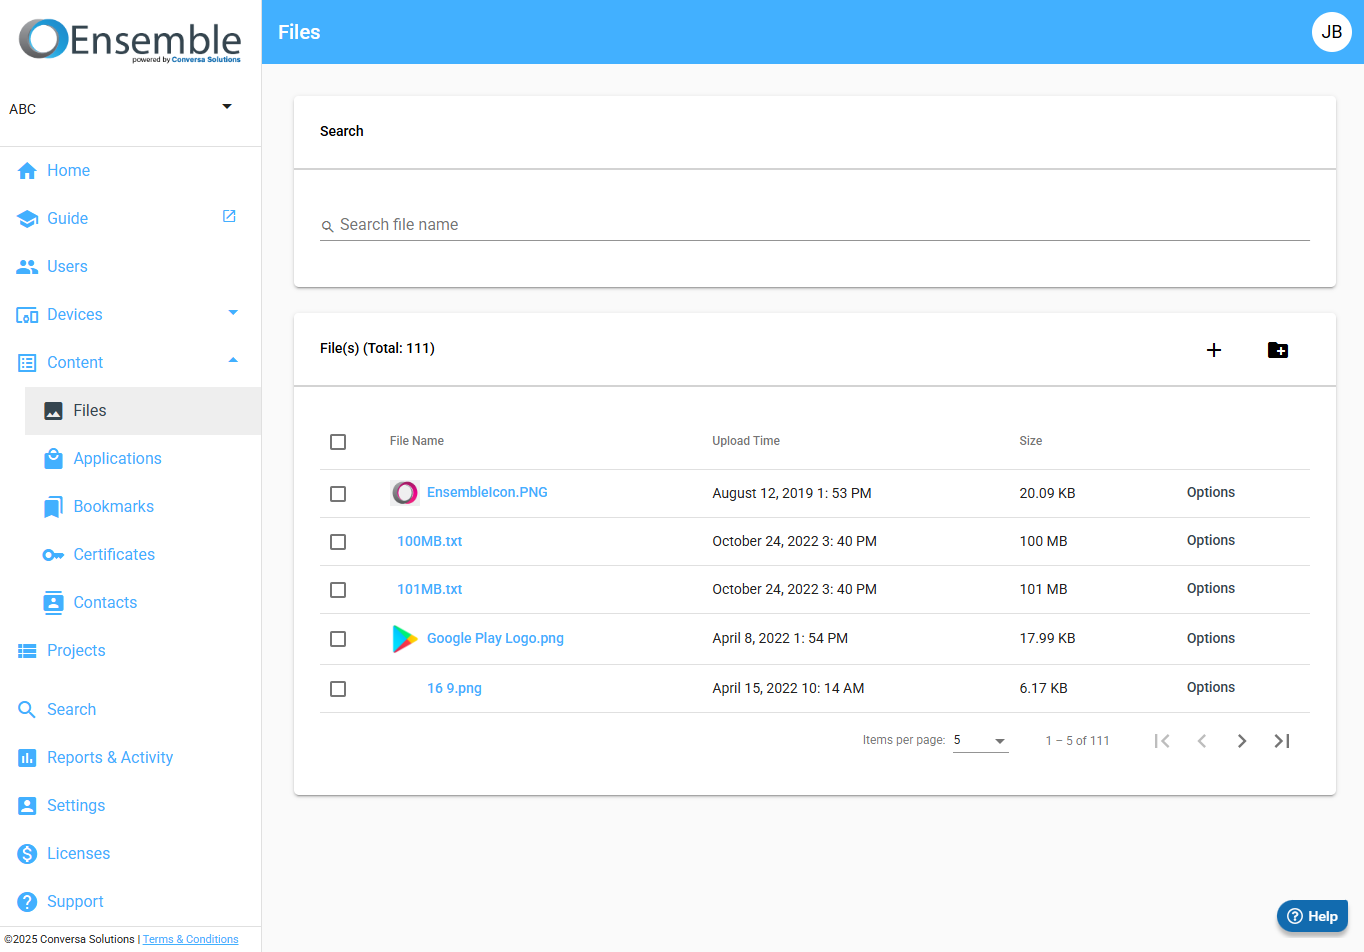Open Options for Google Play Logo.png
Screen dimensions: 1364x952
[x=1211, y=638]
